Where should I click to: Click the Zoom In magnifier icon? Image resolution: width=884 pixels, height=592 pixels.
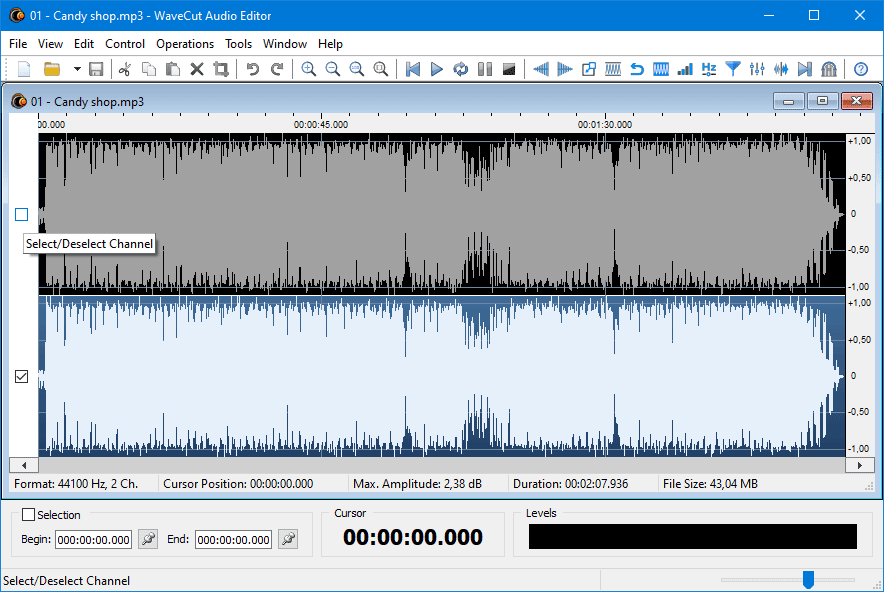pos(309,69)
